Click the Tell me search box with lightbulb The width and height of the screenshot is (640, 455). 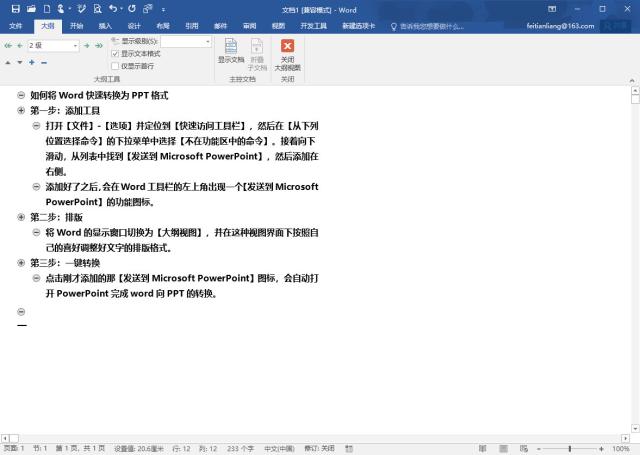[x=427, y=27]
